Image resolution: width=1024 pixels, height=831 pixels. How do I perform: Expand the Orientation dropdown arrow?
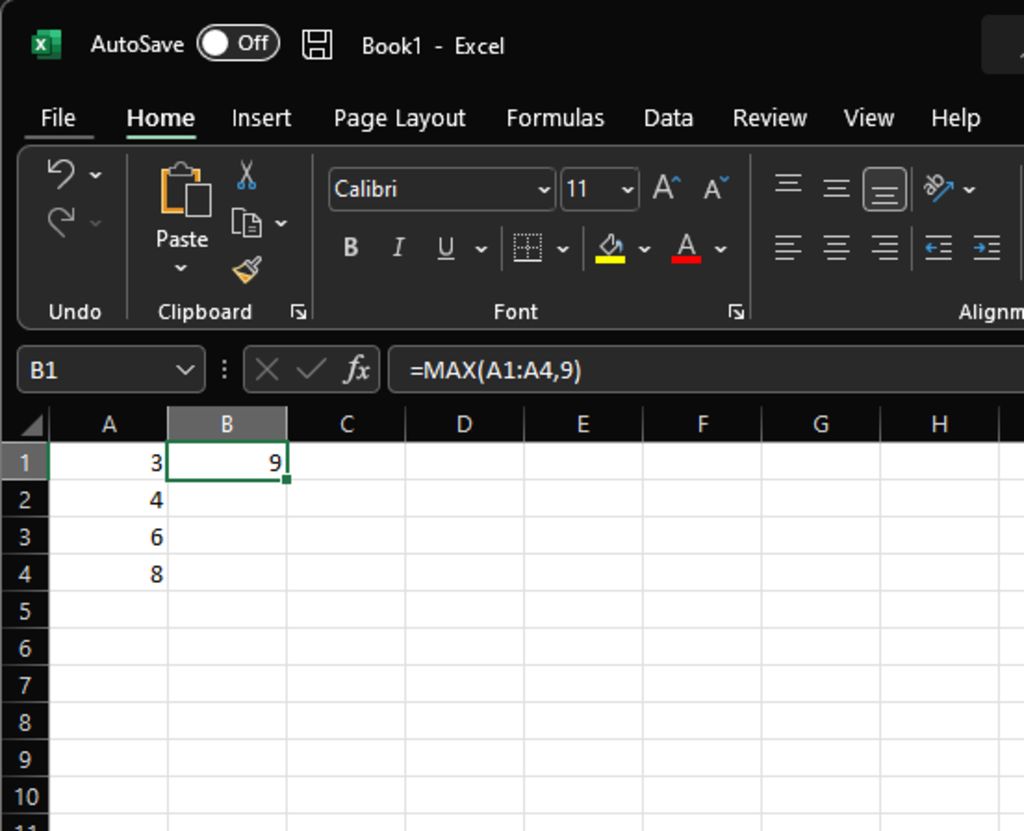tap(969, 190)
